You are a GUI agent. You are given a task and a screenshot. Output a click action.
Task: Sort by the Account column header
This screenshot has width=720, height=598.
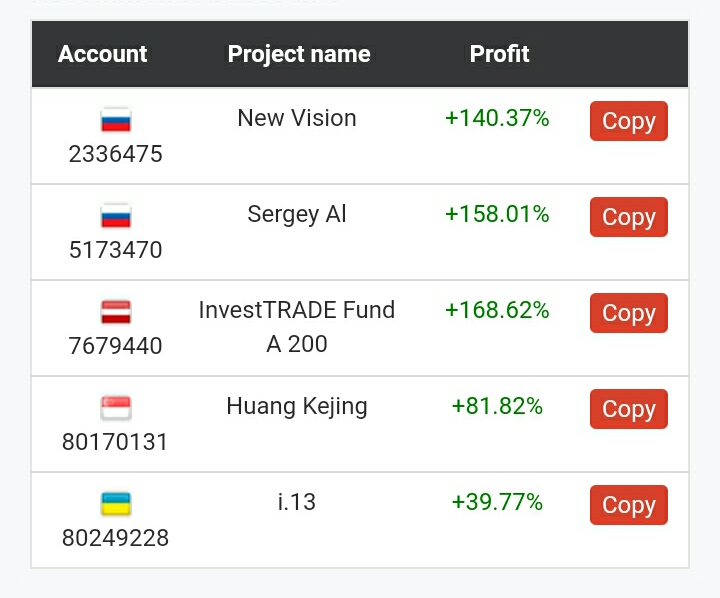(x=102, y=54)
